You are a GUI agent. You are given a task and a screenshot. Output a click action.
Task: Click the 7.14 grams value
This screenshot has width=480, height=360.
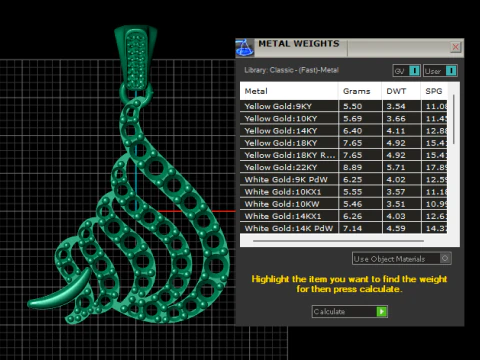(x=353, y=228)
